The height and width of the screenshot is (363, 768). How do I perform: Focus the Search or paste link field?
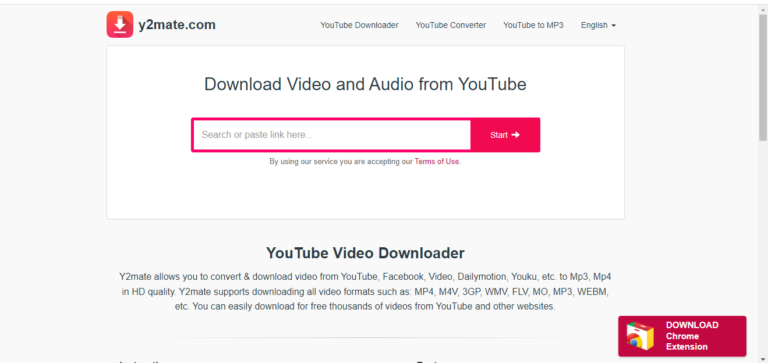pyautogui.click(x=332, y=135)
